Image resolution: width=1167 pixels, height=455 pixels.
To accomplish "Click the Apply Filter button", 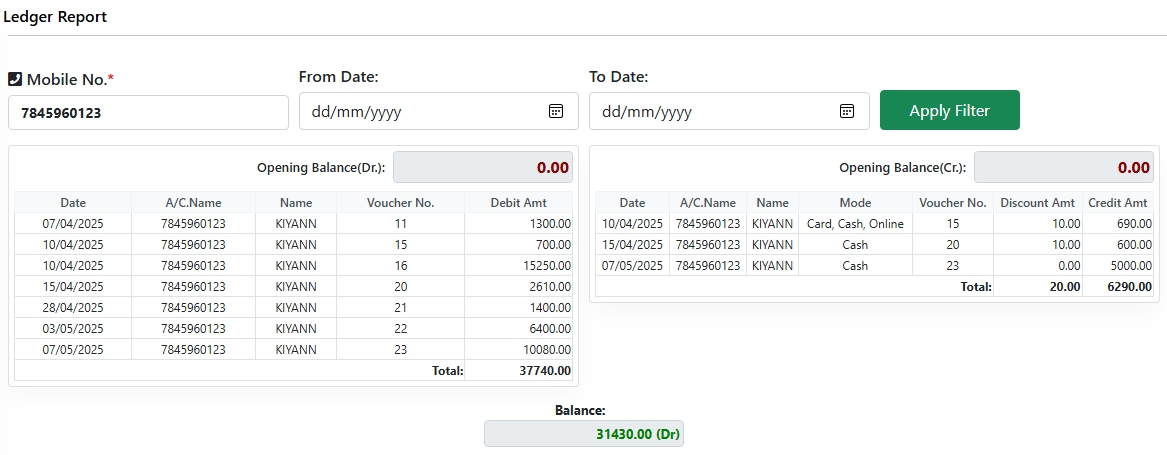I will (950, 110).
